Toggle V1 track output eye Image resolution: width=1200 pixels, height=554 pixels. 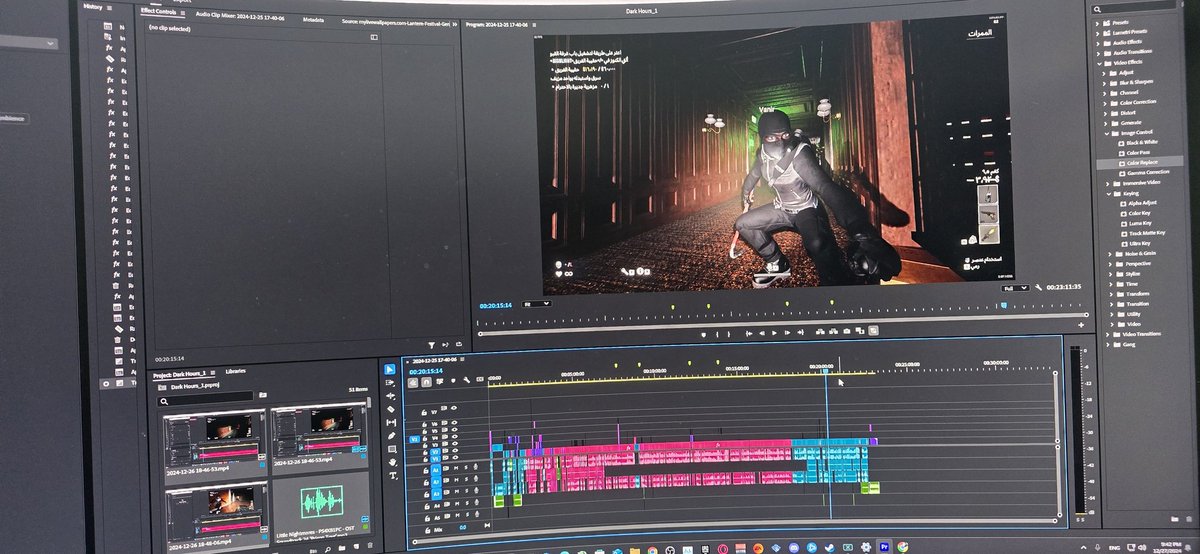[x=455, y=457]
